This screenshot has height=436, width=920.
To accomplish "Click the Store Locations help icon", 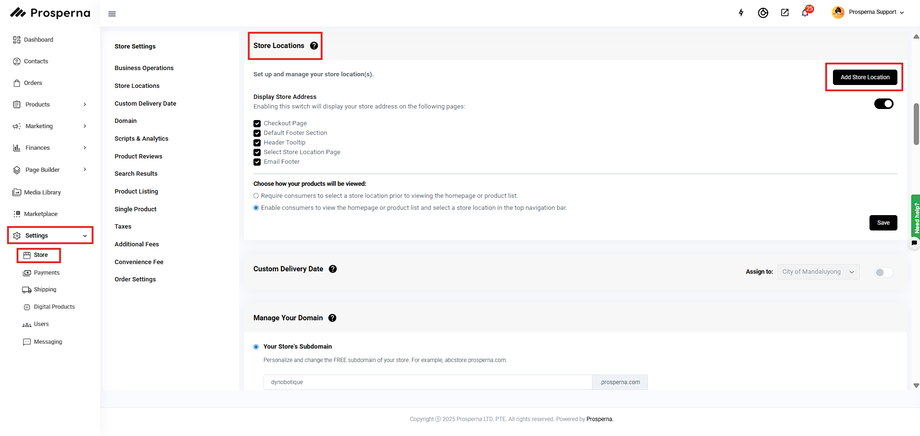I will pyautogui.click(x=314, y=46).
